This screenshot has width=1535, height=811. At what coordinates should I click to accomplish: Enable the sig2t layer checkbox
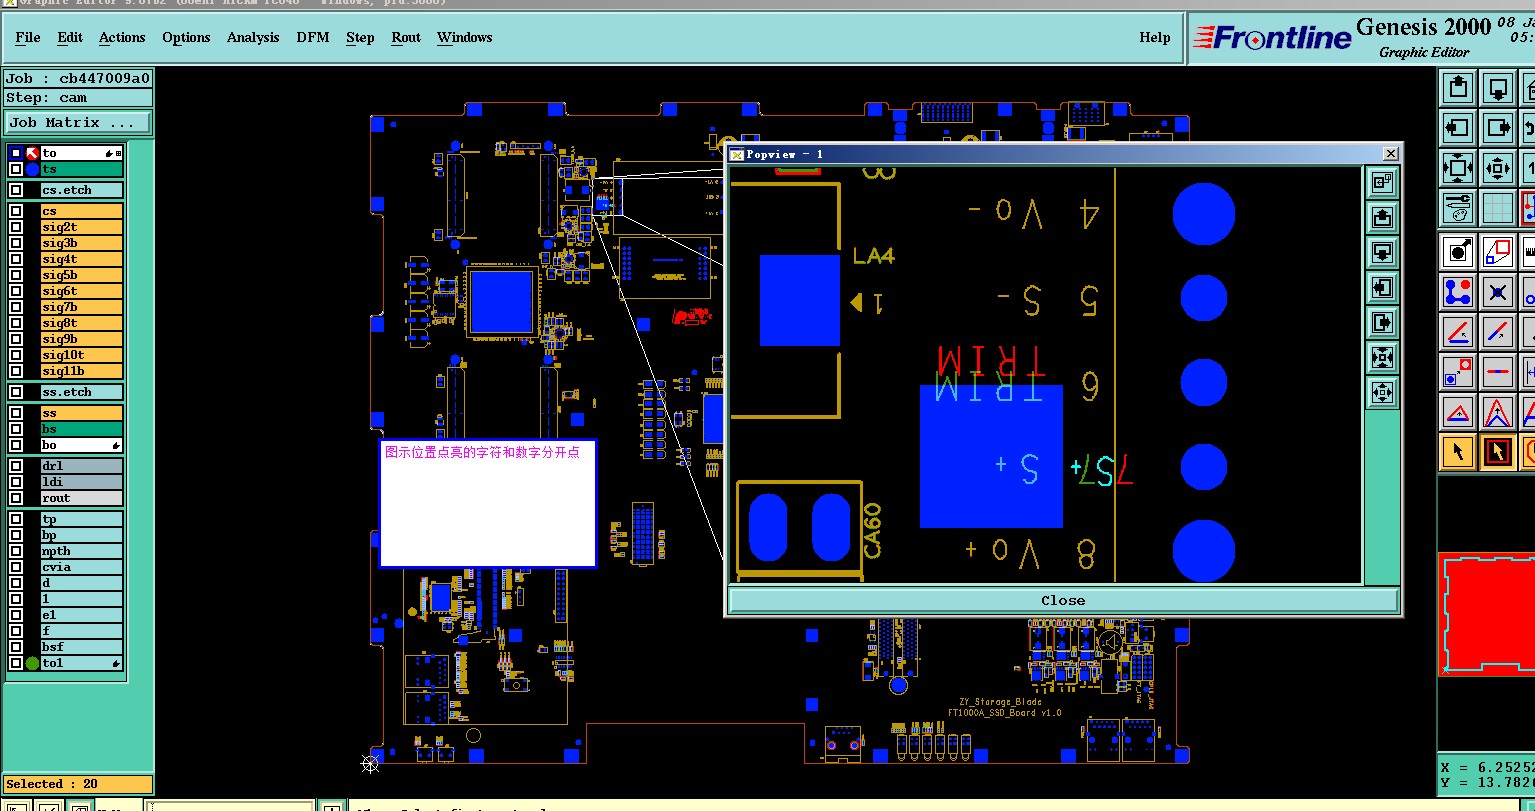tap(16, 227)
